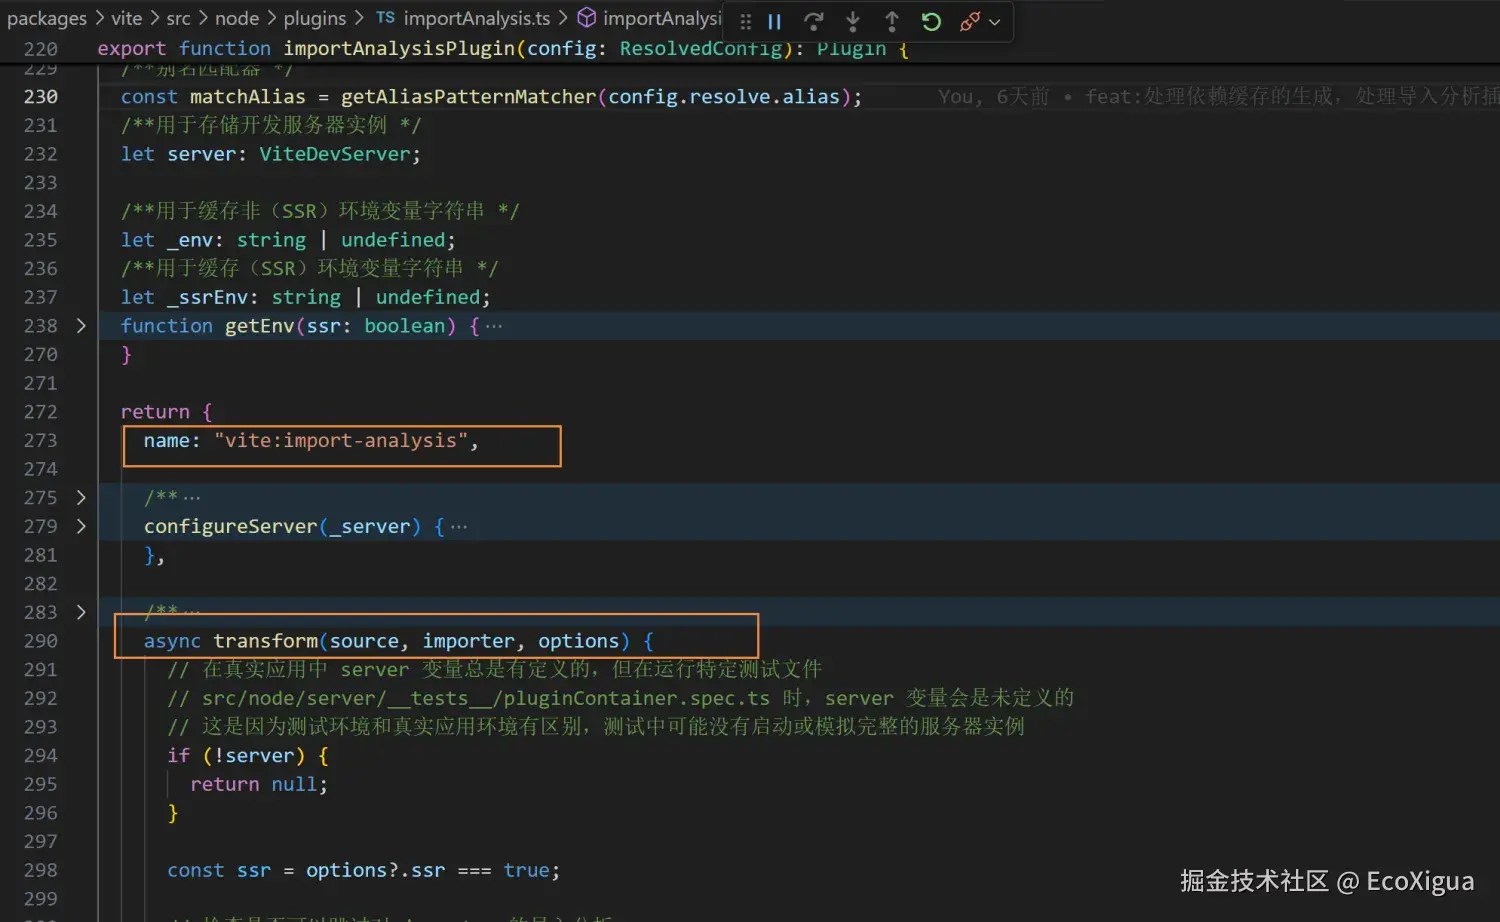The image size is (1500, 922).
Task: Click config.resolve.alias argument on line 230
Action: point(724,96)
